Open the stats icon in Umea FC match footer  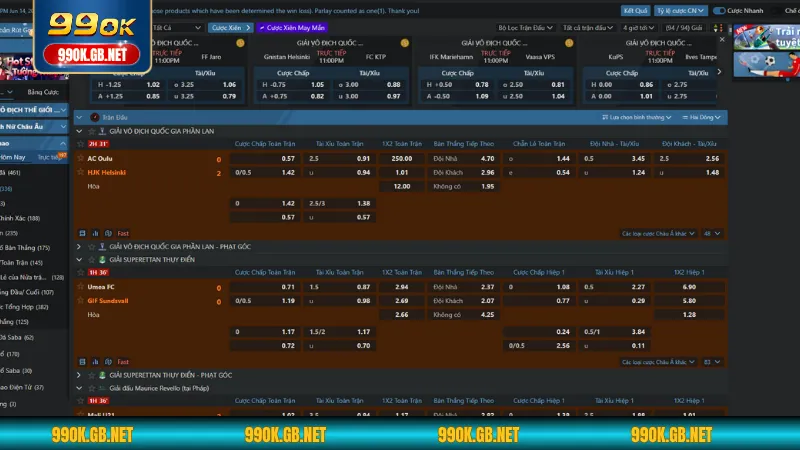(82, 362)
